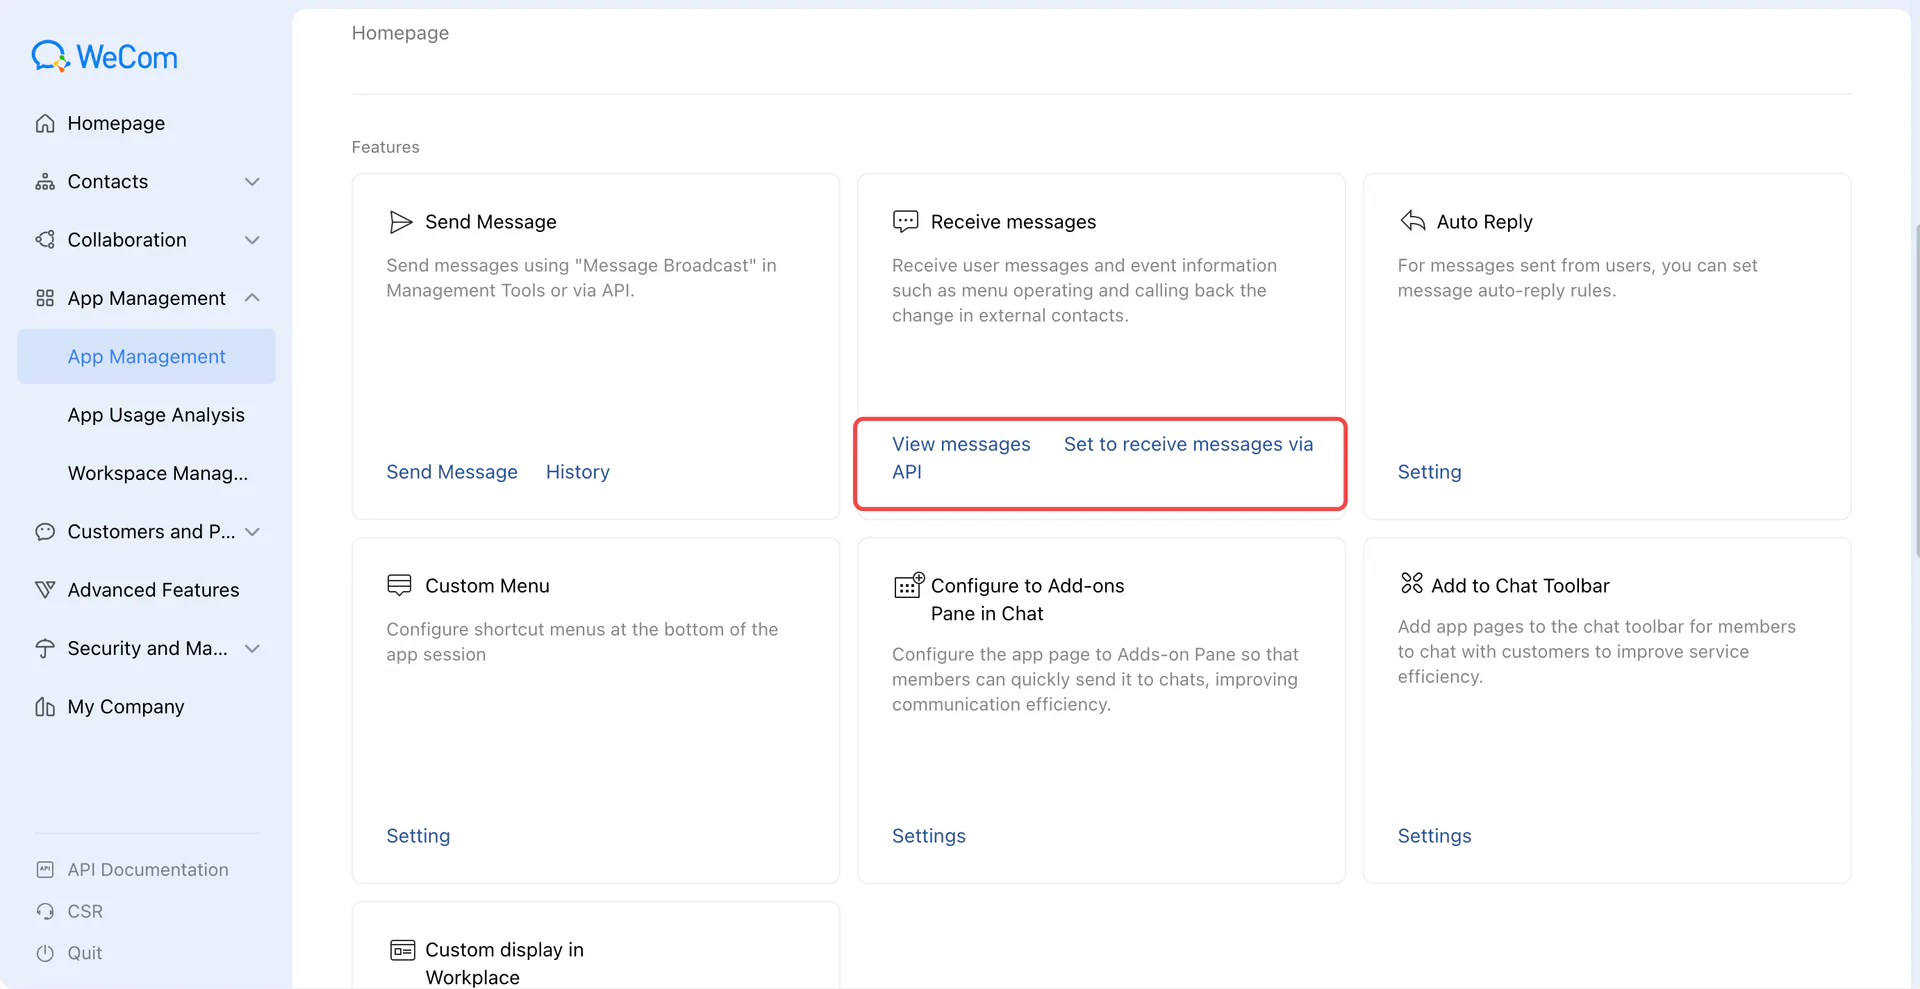This screenshot has width=1920, height=989.
Task: Click the View messages link
Action: tap(961, 444)
